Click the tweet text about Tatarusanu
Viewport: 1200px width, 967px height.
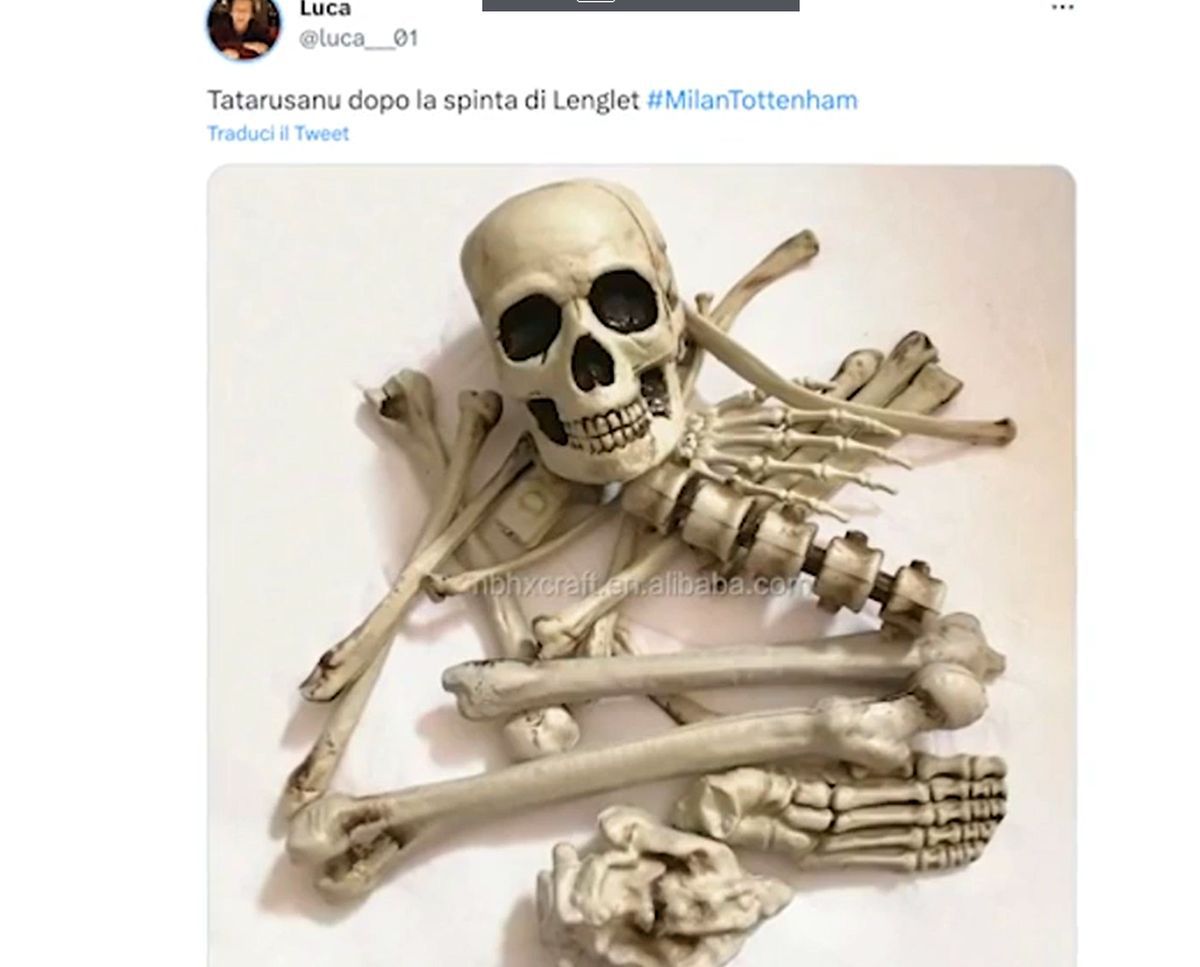[422, 100]
